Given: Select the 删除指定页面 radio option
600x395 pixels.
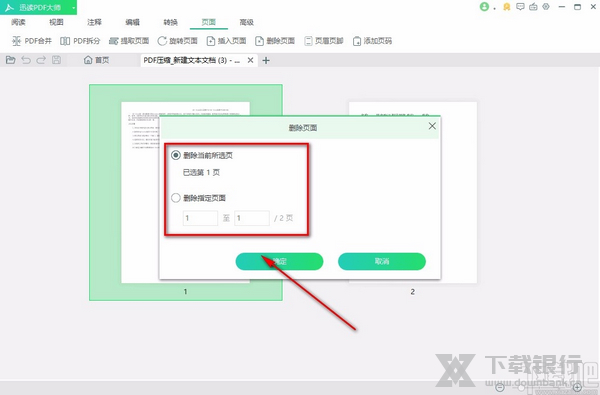Looking at the screenshot, I should 176,198.
